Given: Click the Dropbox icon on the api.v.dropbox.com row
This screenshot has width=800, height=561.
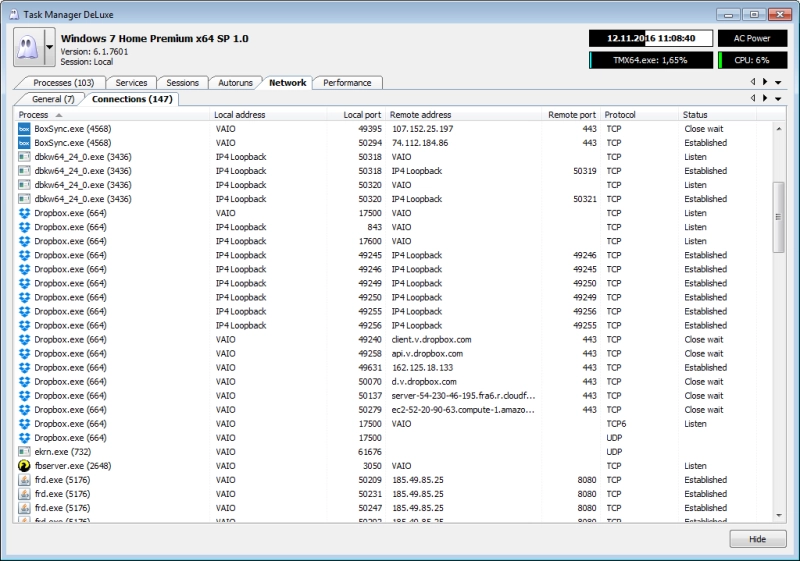Looking at the screenshot, I should 24,353.
